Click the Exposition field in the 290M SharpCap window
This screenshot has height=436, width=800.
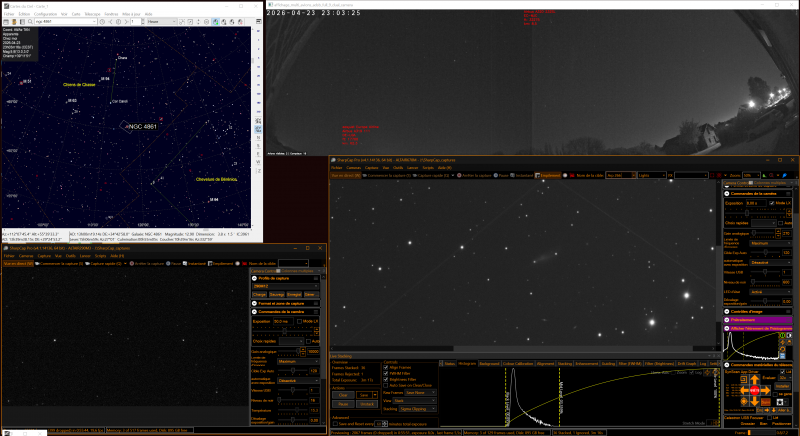click(283, 321)
